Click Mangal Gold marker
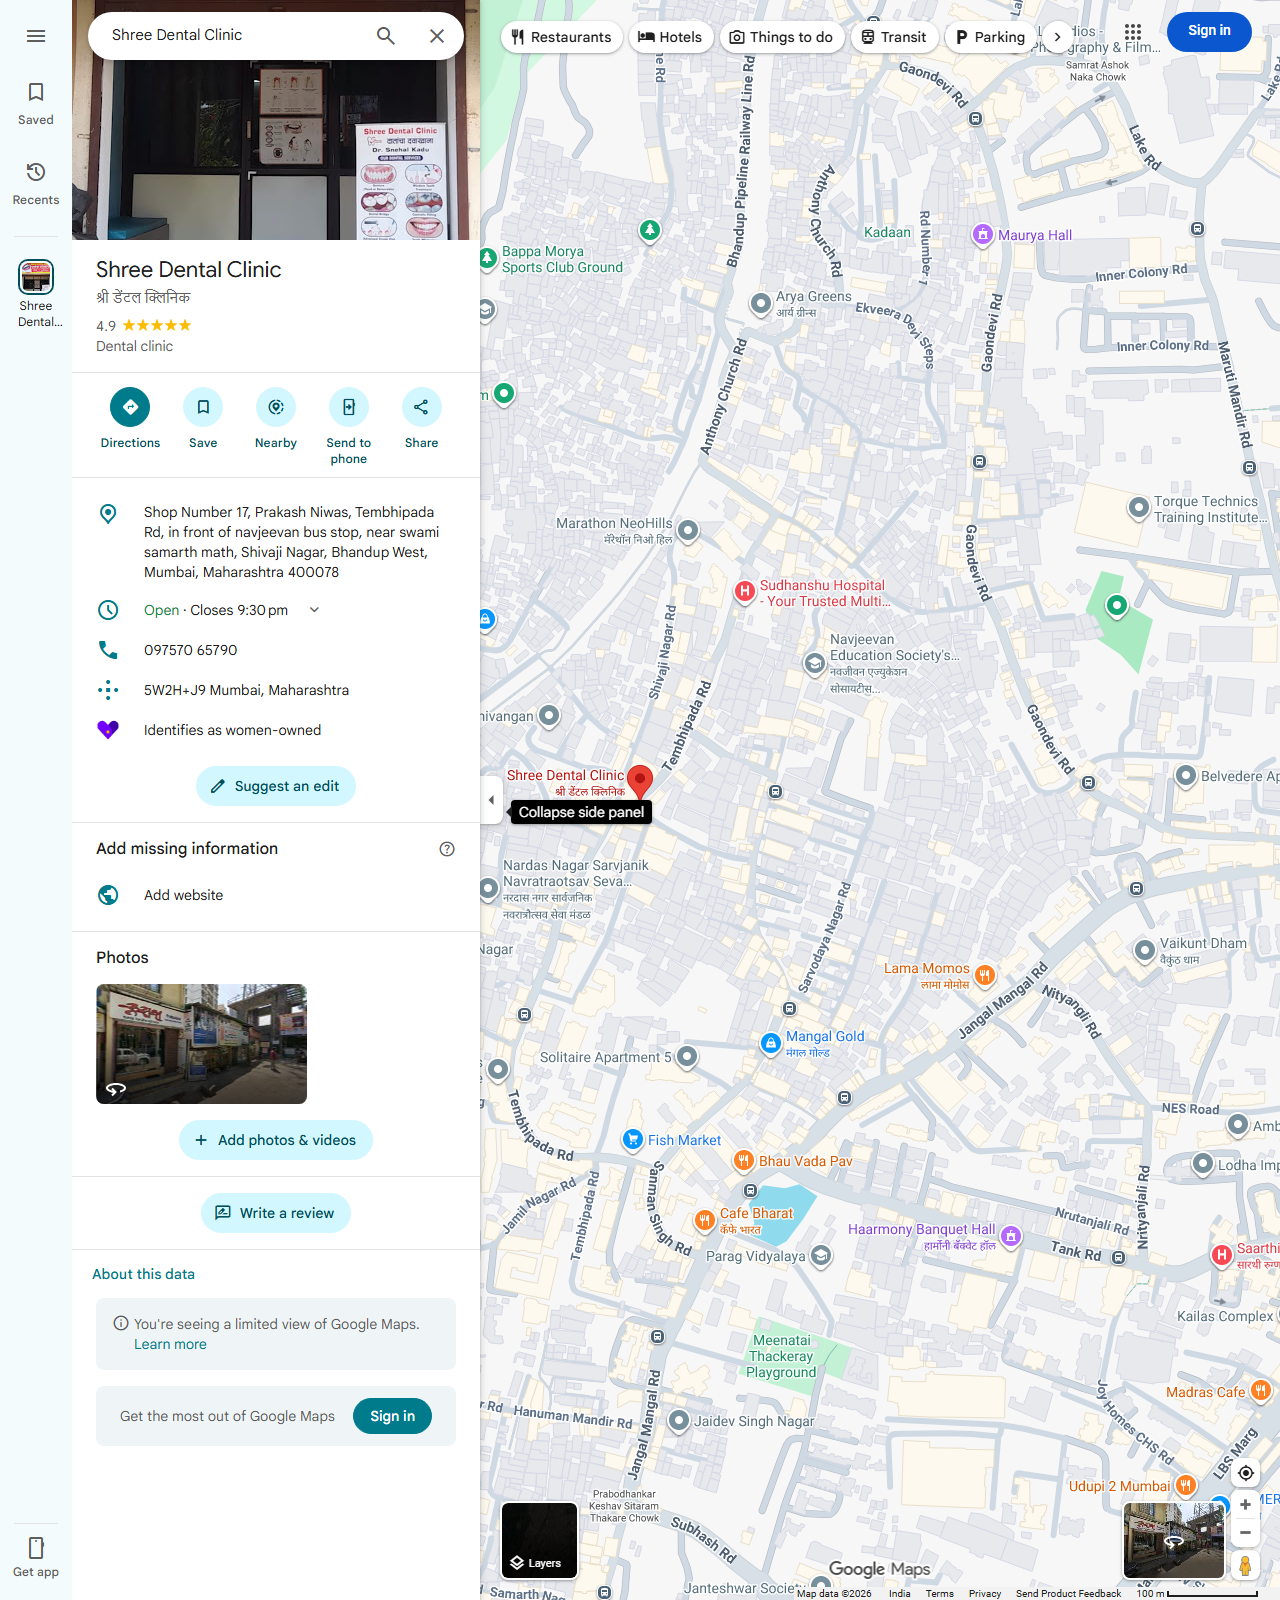Viewport: 1280px width, 1600px height. click(770, 1043)
